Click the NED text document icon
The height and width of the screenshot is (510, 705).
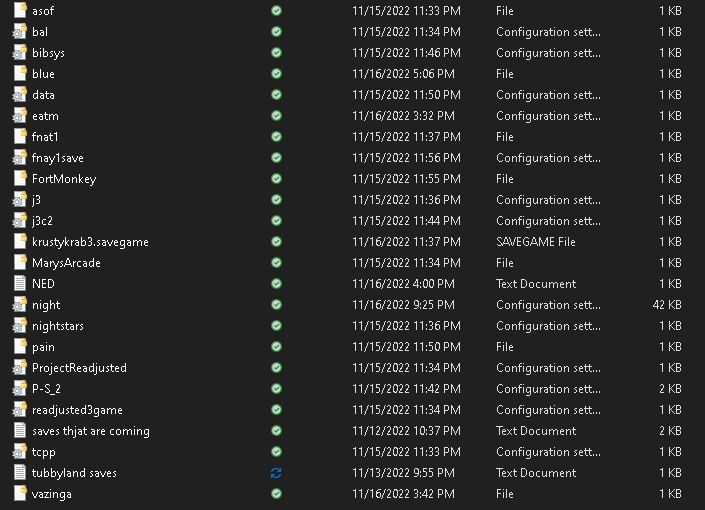(20, 283)
